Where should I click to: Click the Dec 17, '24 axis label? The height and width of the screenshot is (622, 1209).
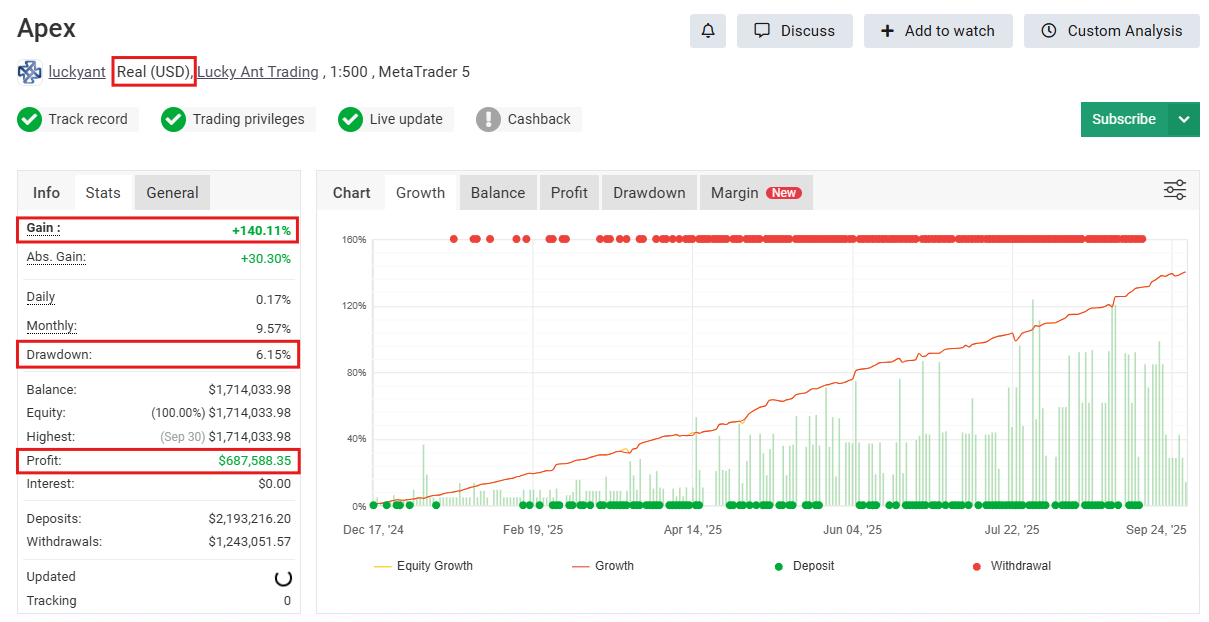[373, 530]
